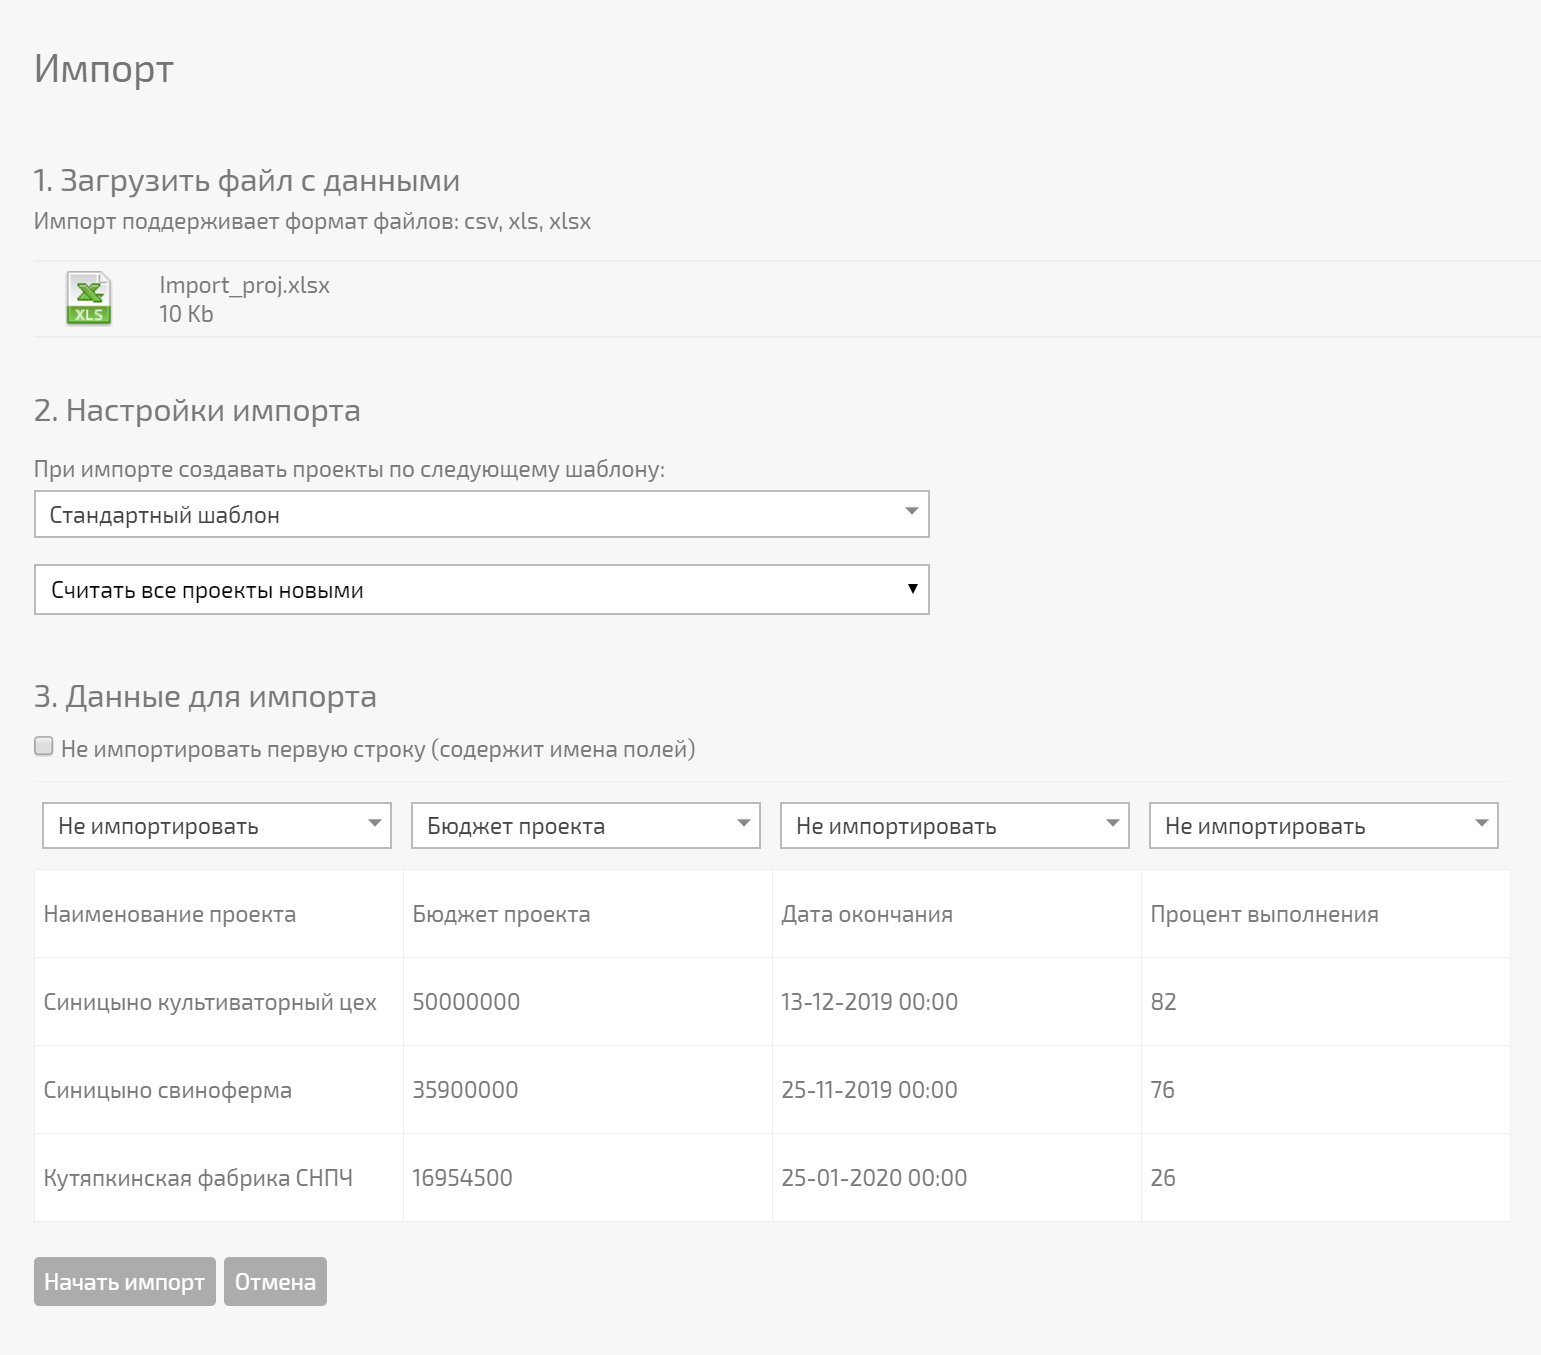This screenshot has height=1355, width=1541.
Task: Click percent value '76'
Action: coord(1162,1090)
